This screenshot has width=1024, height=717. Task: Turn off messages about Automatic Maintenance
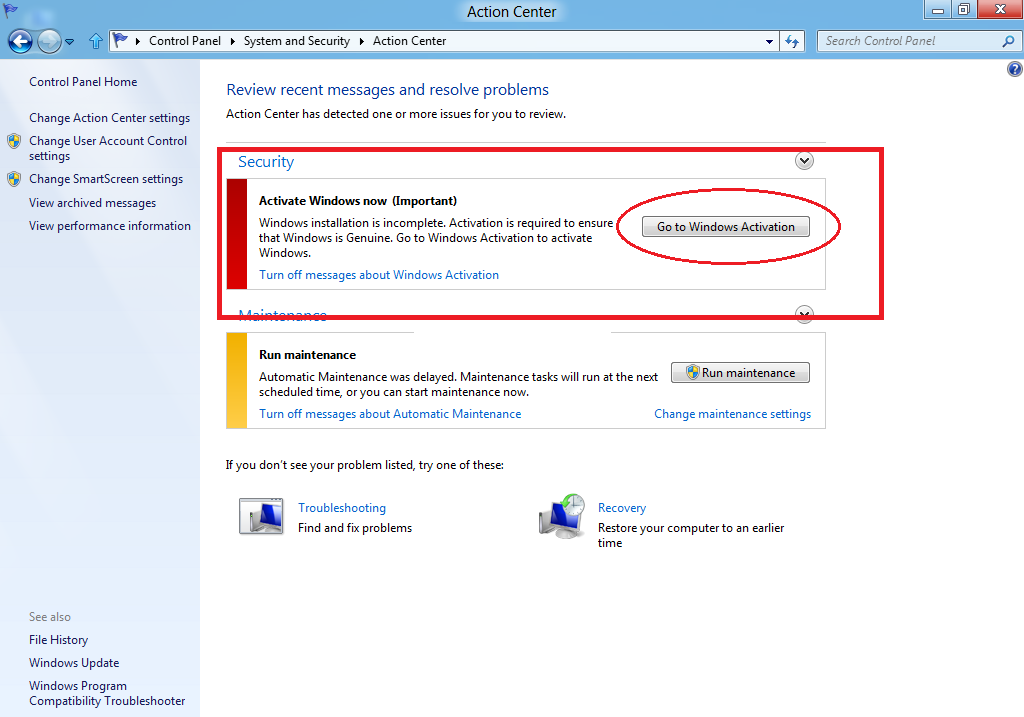coord(390,414)
